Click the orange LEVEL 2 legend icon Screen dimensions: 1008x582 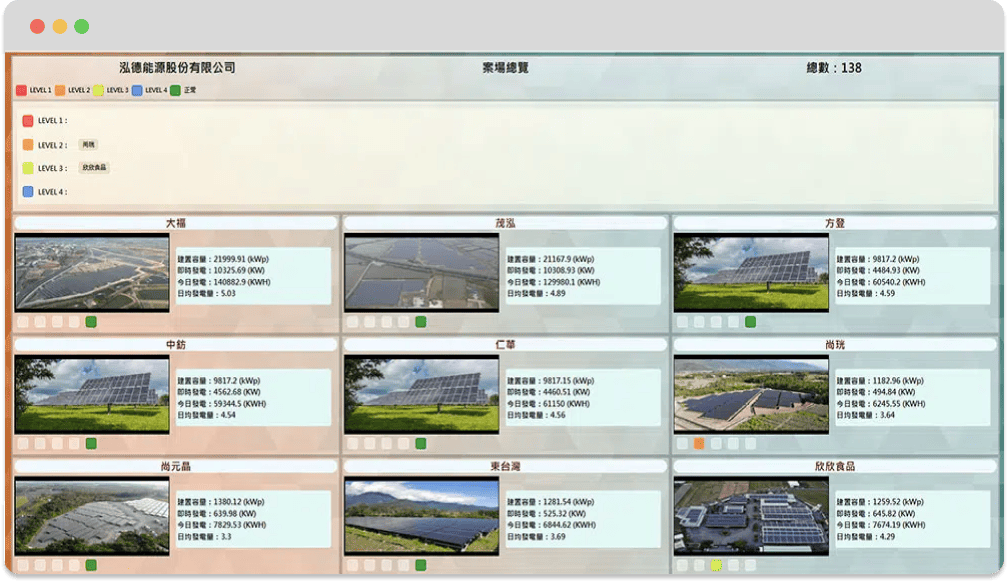[60, 90]
